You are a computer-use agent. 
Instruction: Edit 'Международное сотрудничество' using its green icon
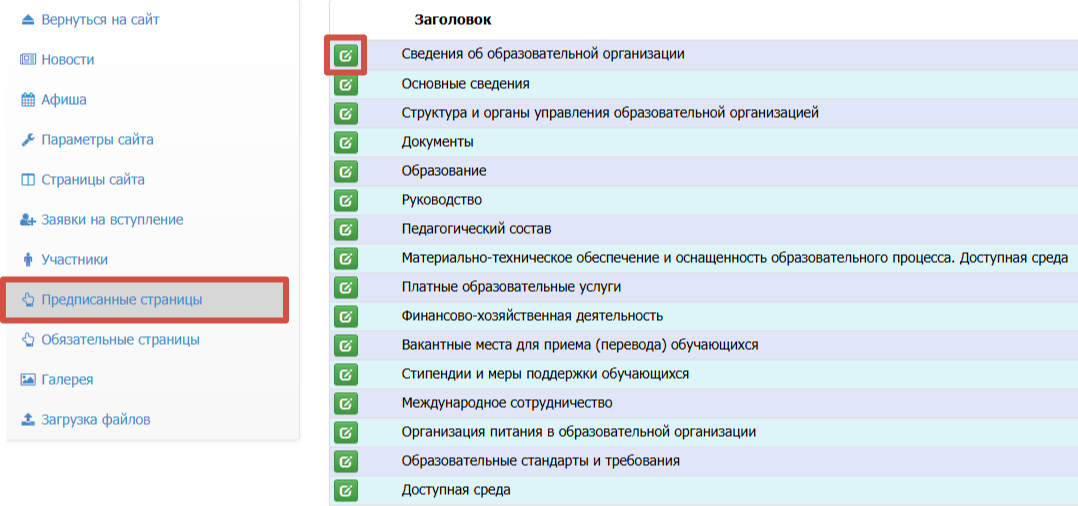click(345, 403)
